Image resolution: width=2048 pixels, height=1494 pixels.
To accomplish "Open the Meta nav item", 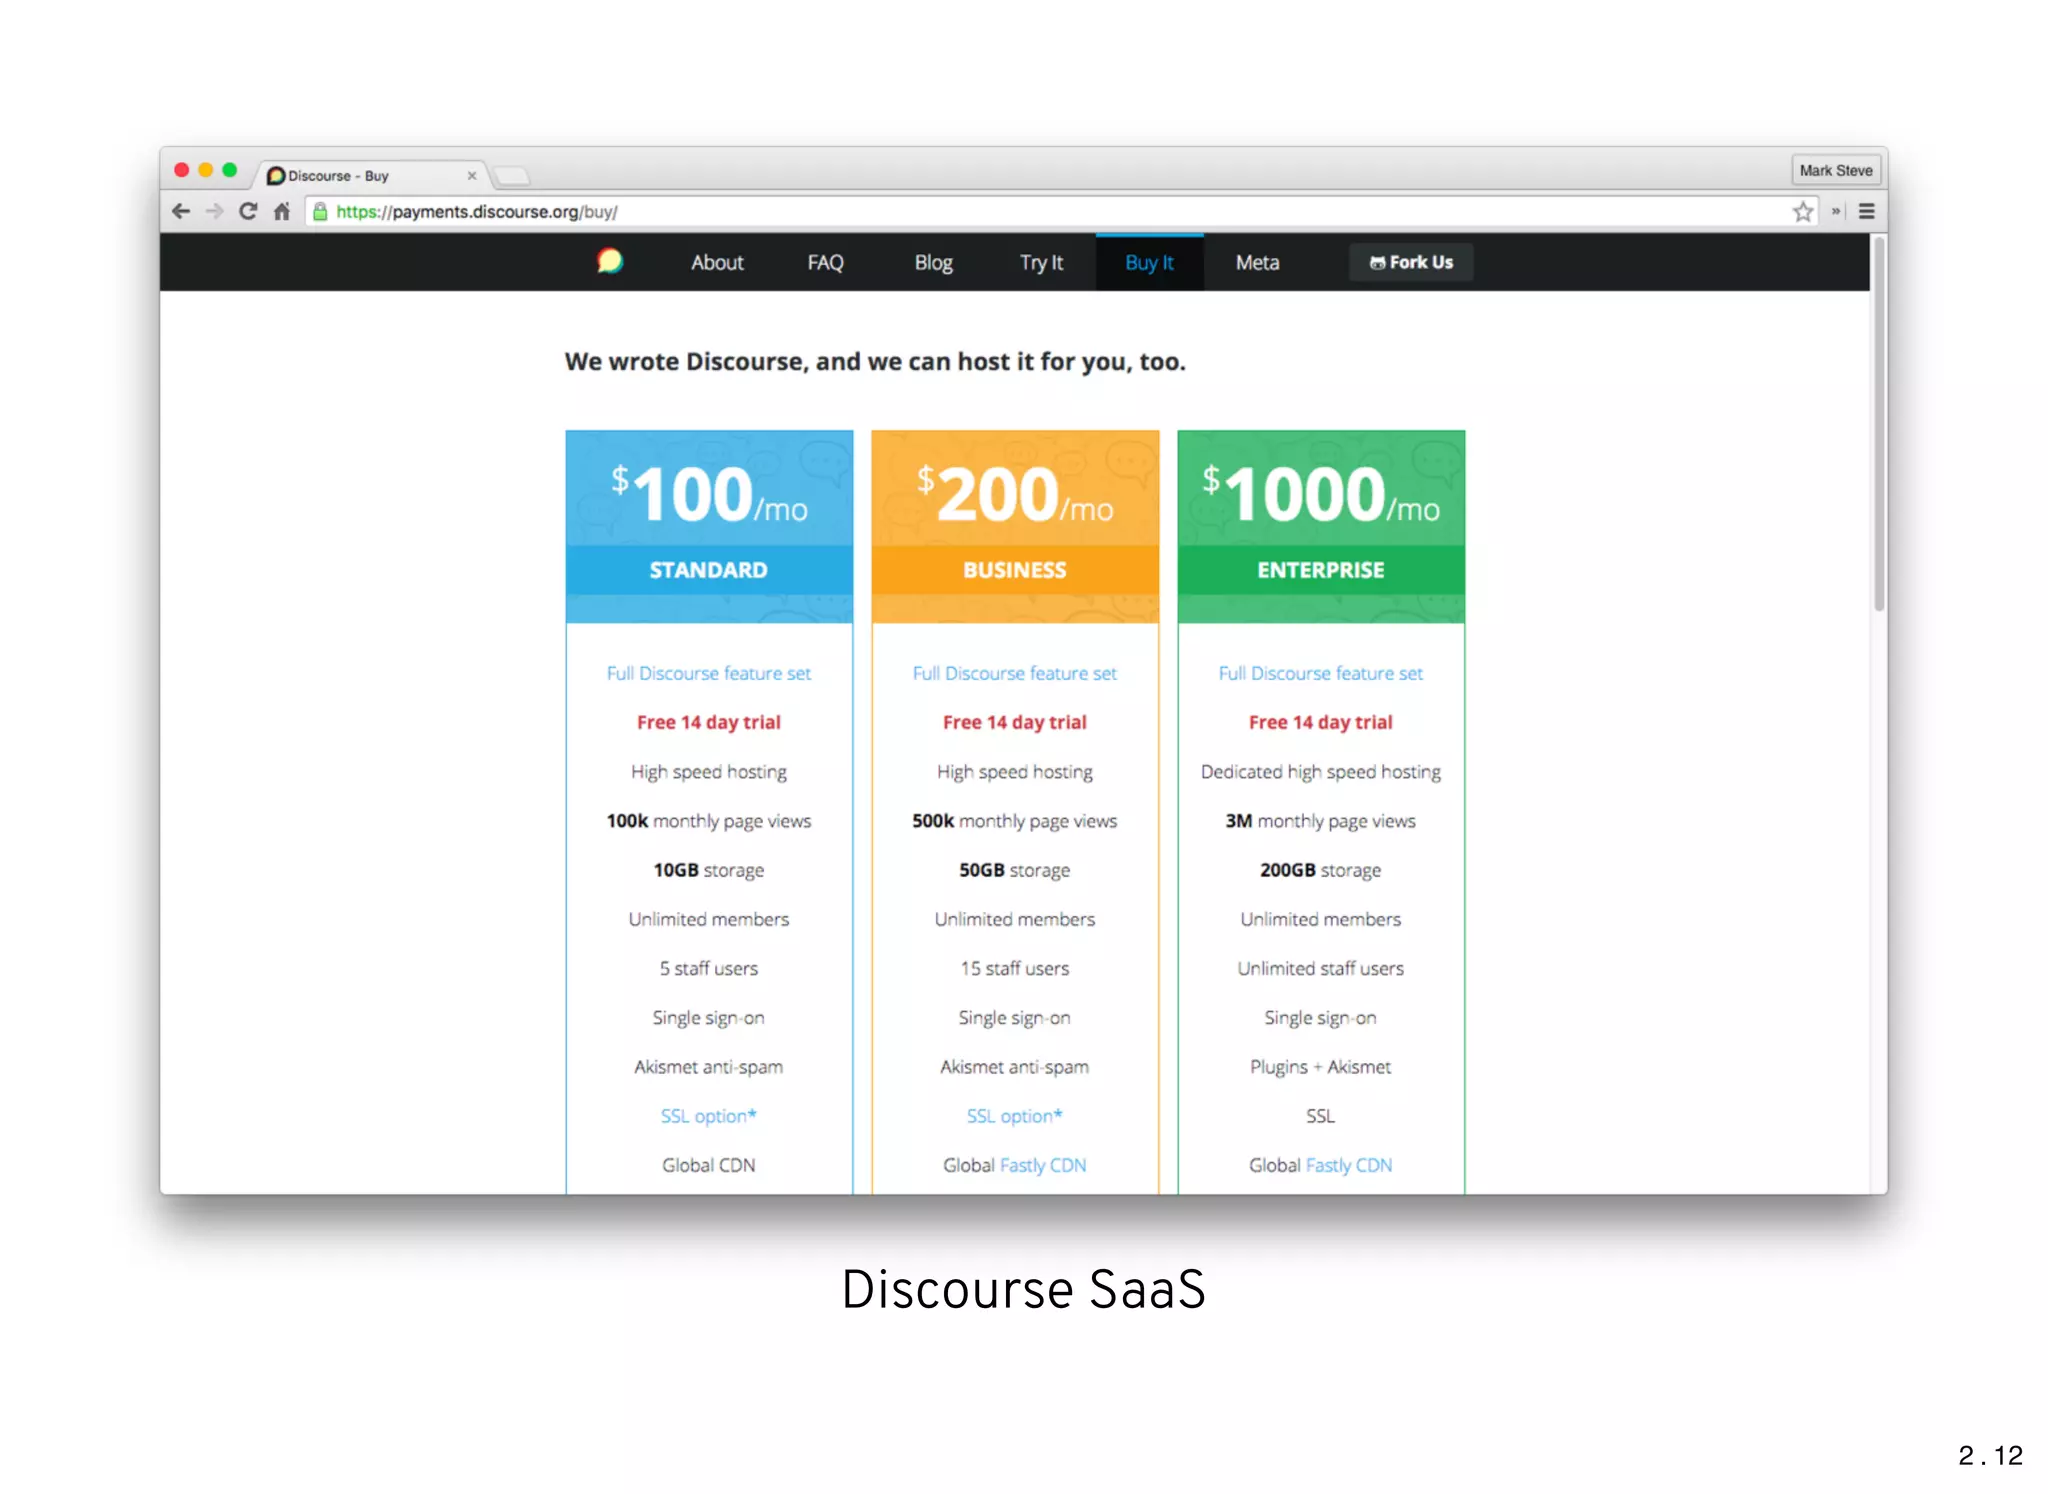I will pyautogui.click(x=1257, y=262).
